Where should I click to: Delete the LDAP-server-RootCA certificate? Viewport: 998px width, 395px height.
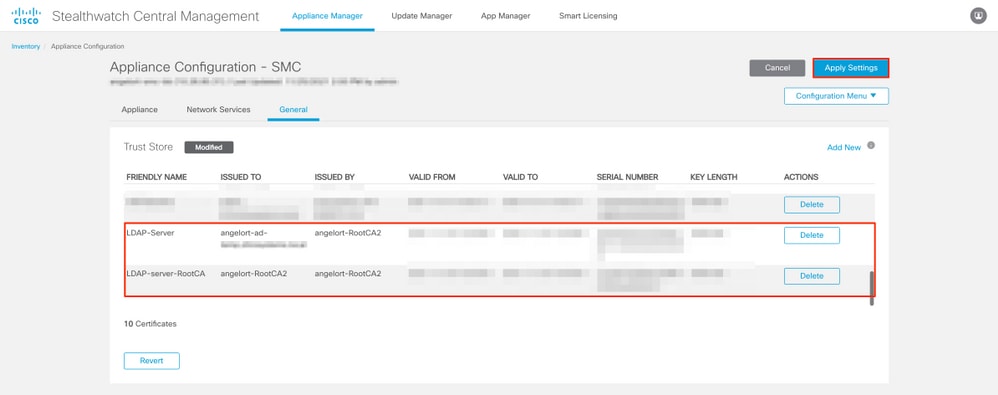pyautogui.click(x=812, y=276)
